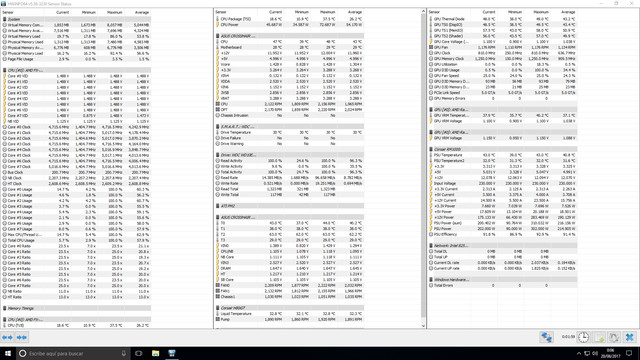This screenshot has height=360, width=640.
Task: Show hidden system tray icons chevron
Action: 579,353
